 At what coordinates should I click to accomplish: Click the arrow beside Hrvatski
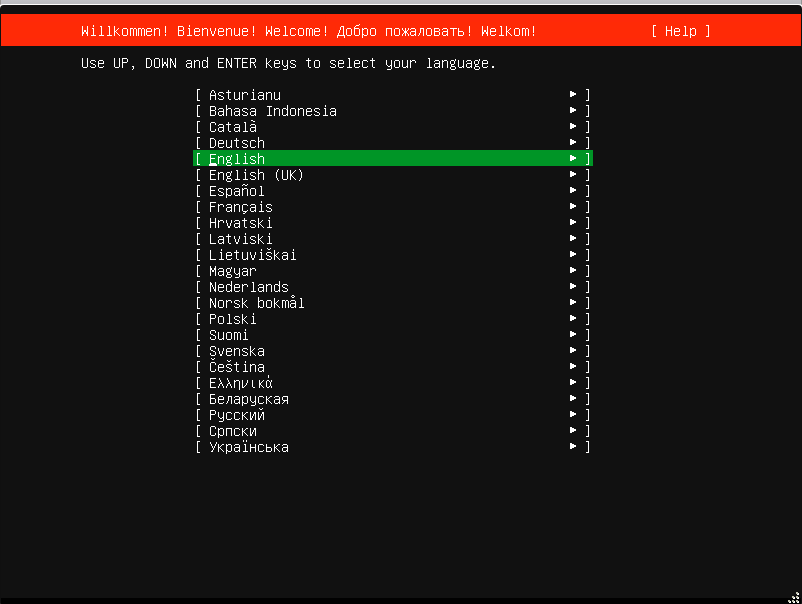click(573, 223)
